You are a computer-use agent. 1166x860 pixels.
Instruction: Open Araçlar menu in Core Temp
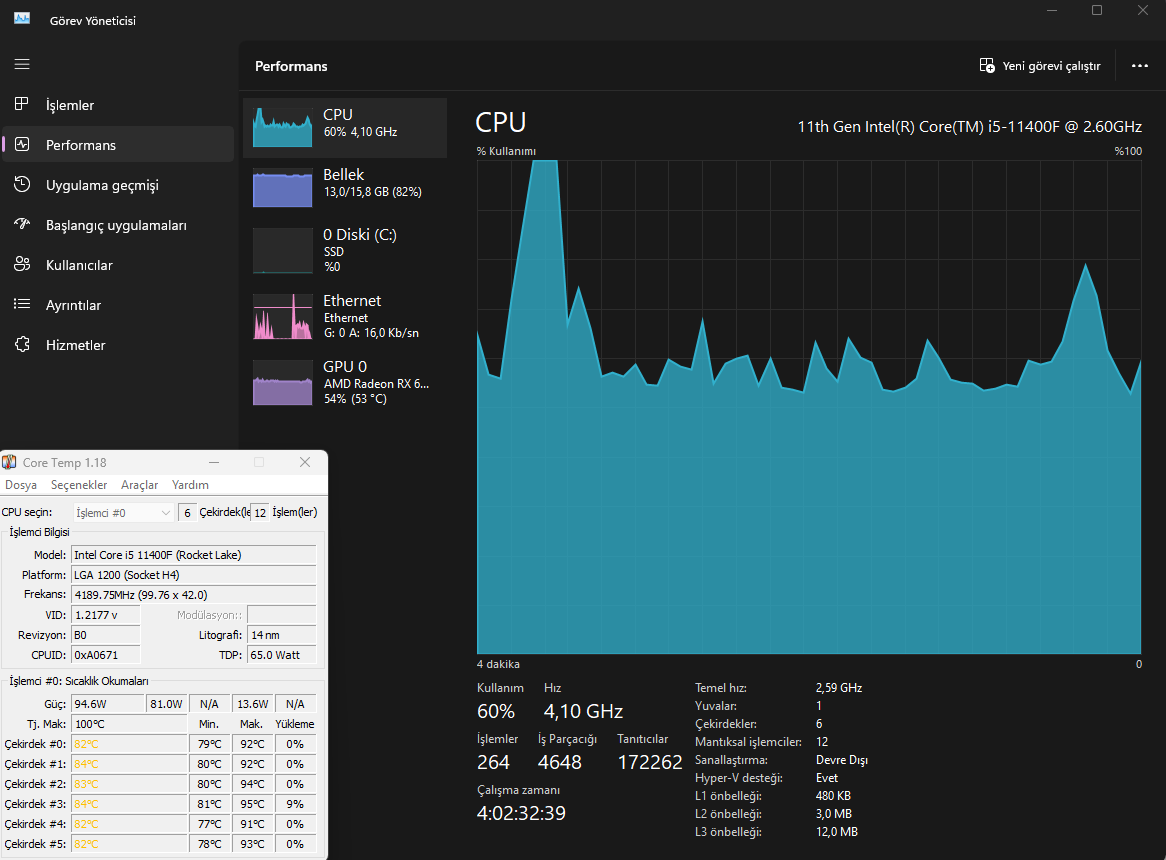pos(140,485)
